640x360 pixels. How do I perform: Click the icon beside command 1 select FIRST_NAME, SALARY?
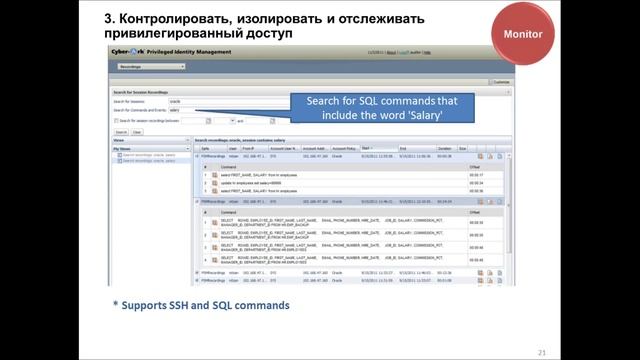(x=215, y=175)
